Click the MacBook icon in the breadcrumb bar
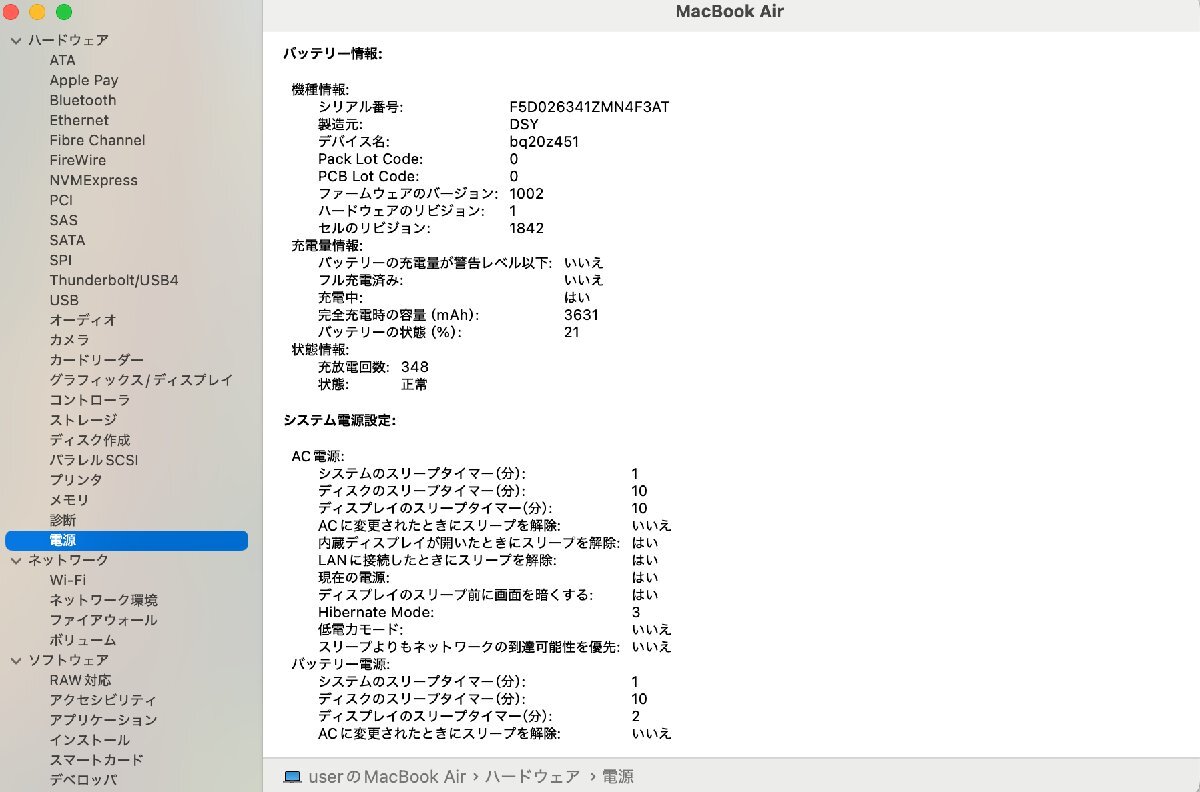Screen dimensions: 1200x792 tap(293, 776)
